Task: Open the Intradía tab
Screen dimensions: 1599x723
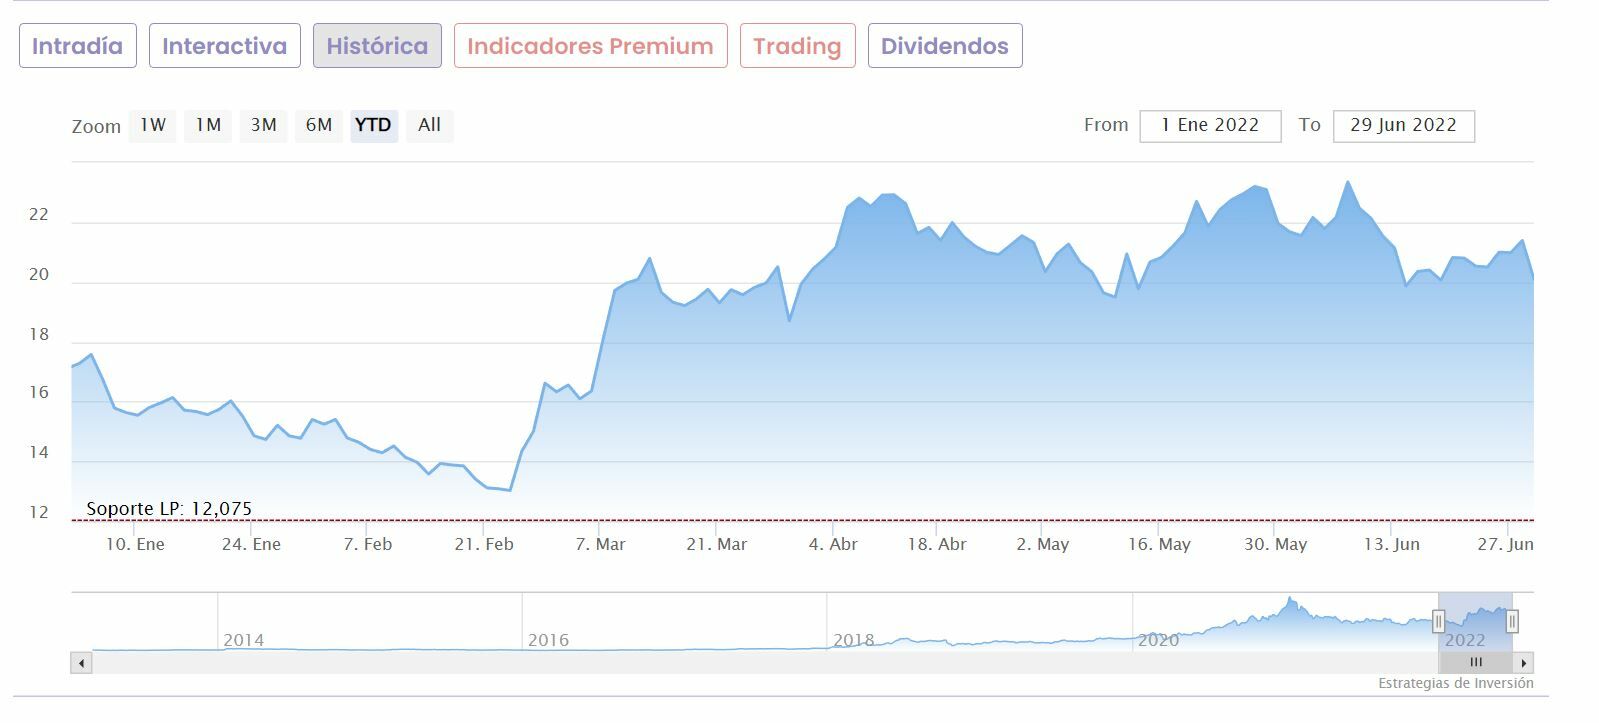Action: (78, 46)
